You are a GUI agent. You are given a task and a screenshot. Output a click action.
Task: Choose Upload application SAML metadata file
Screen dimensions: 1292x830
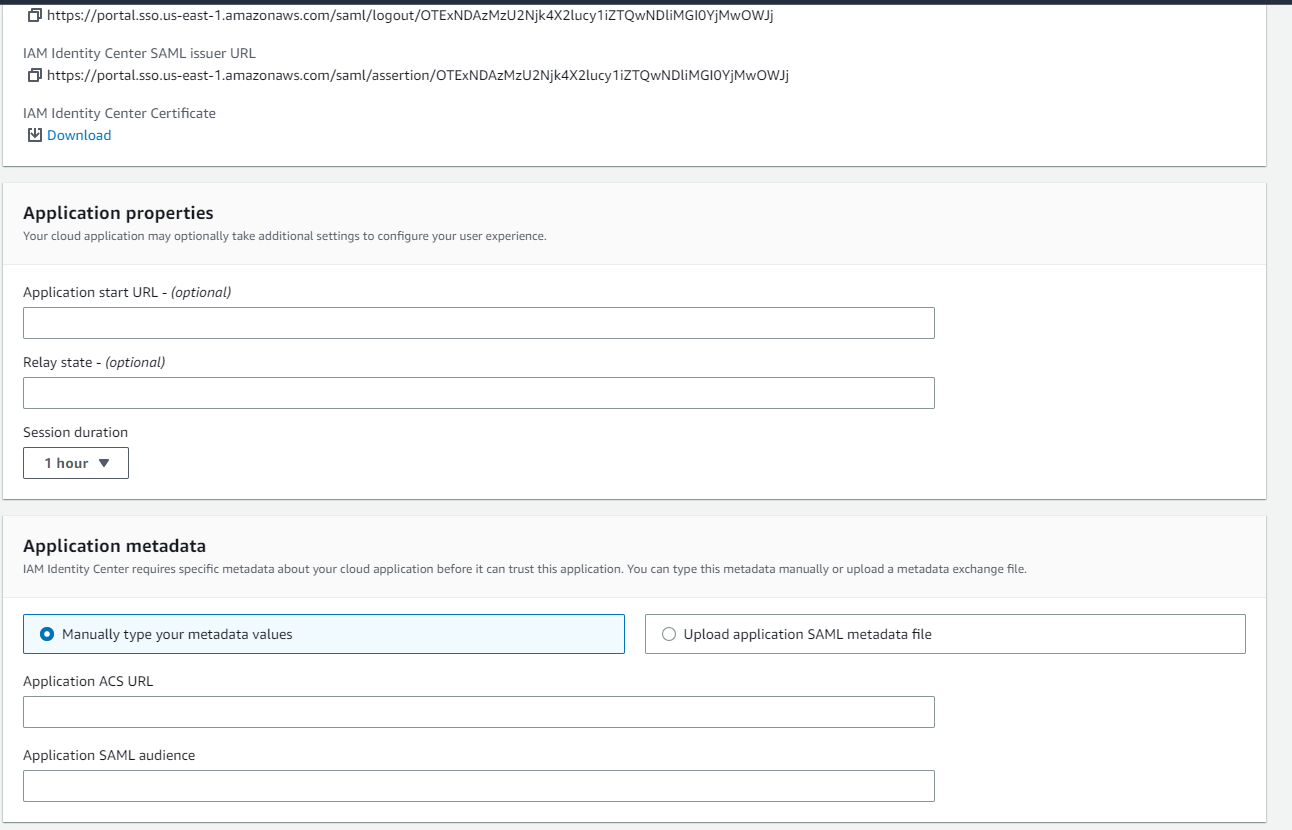(669, 634)
